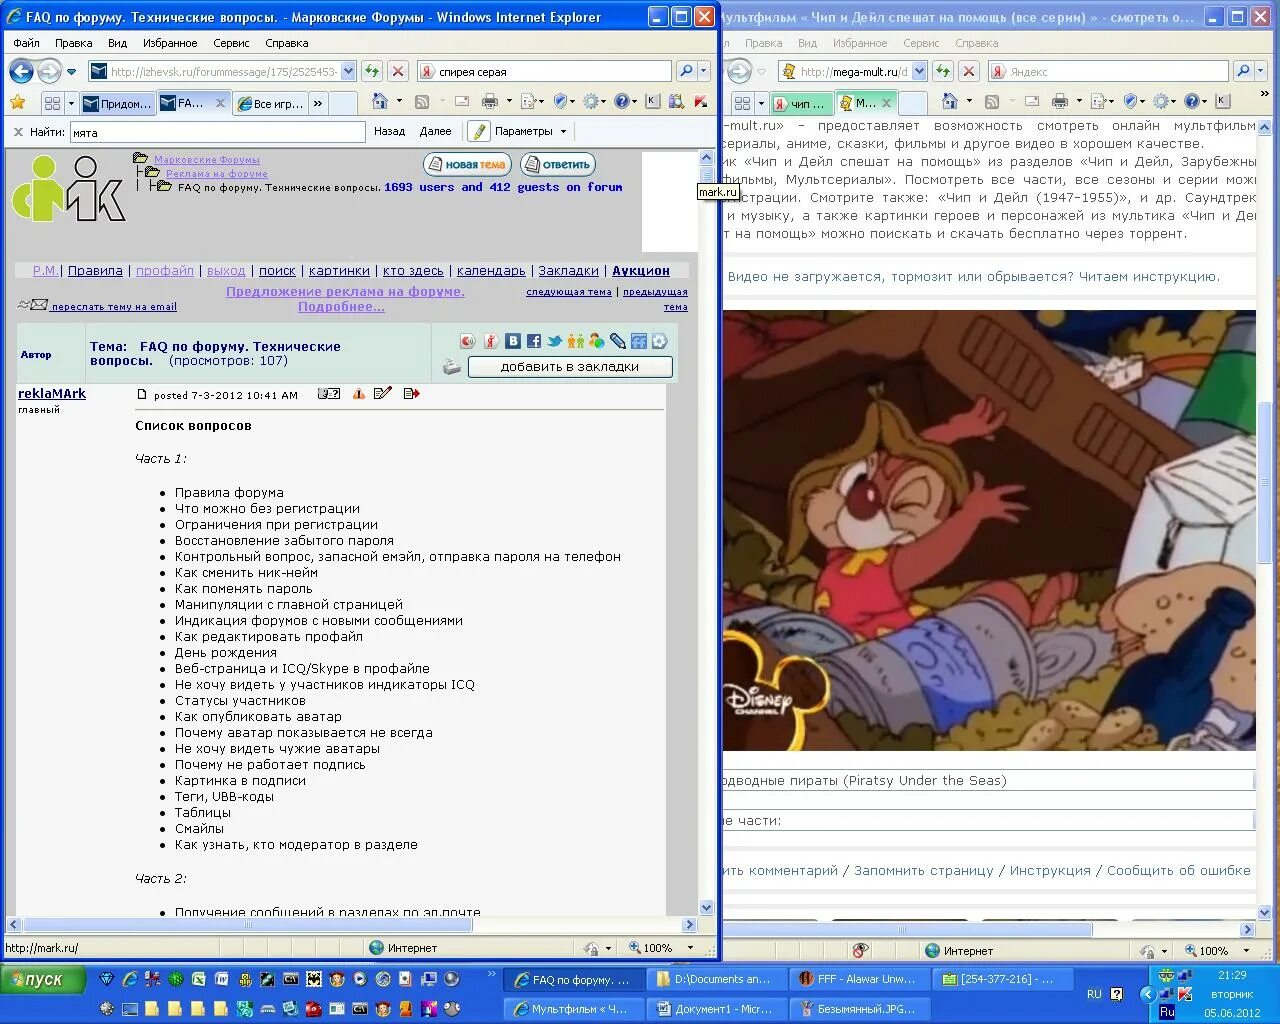This screenshot has width=1280, height=1024.
Task: Show more tabs with the chevron button
Action: point(318,103)
